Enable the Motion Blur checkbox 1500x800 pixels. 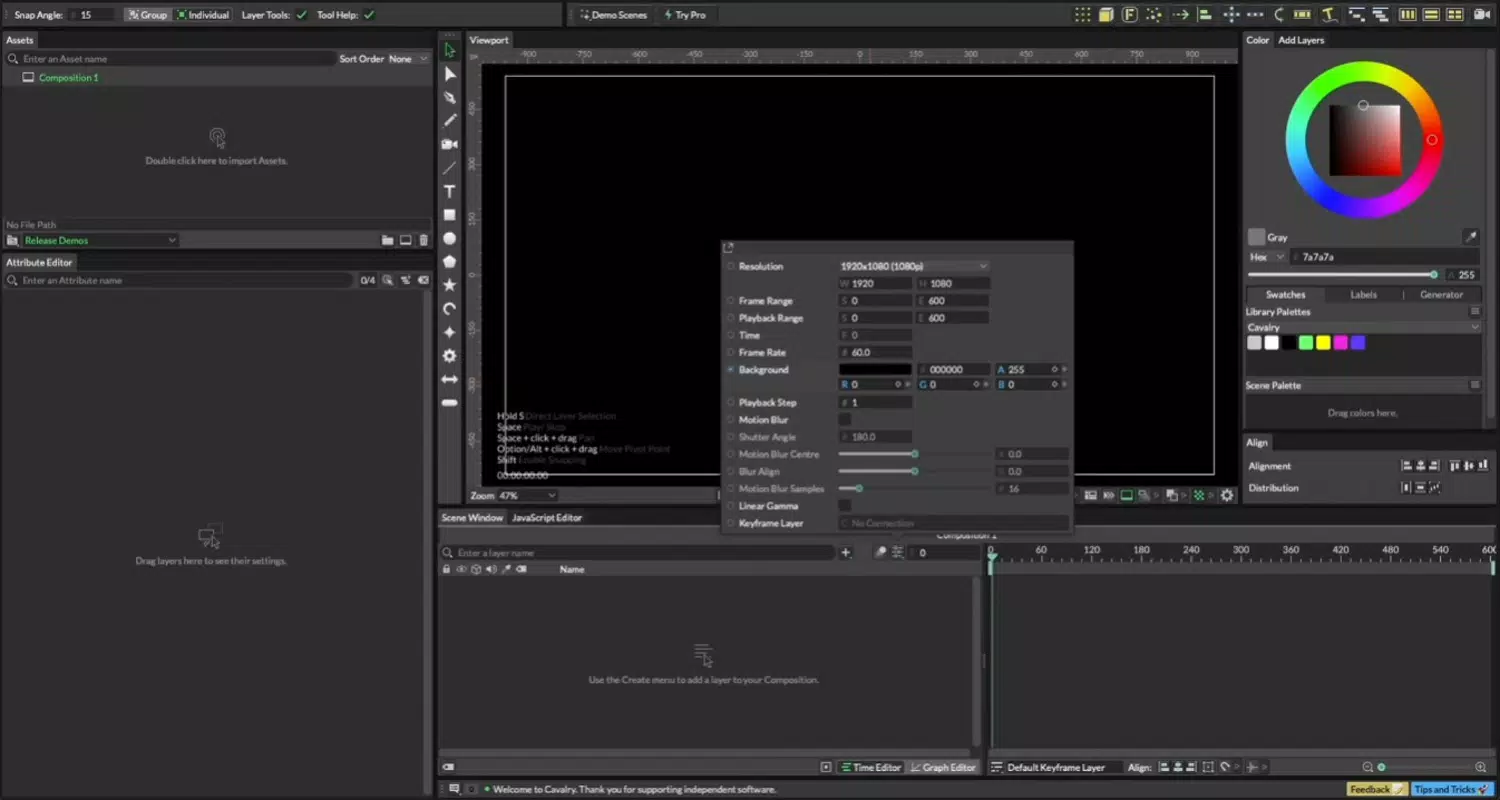pyautogui.click(x=845, y=420)
